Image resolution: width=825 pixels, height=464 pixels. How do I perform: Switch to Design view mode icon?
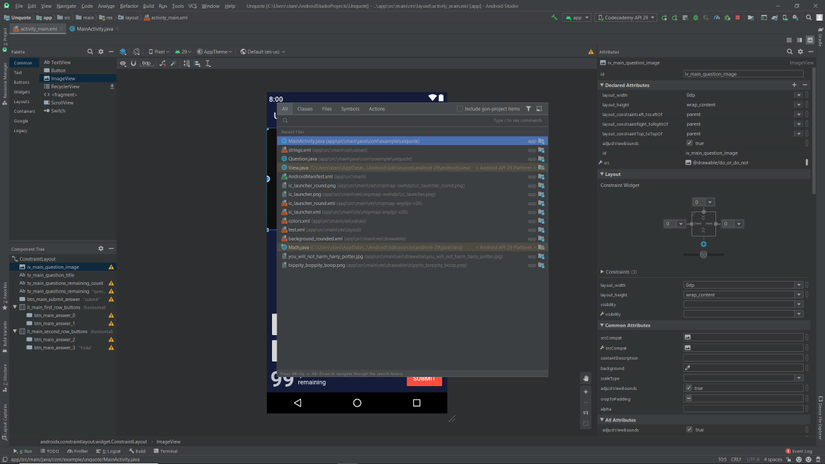click(810, 40)
